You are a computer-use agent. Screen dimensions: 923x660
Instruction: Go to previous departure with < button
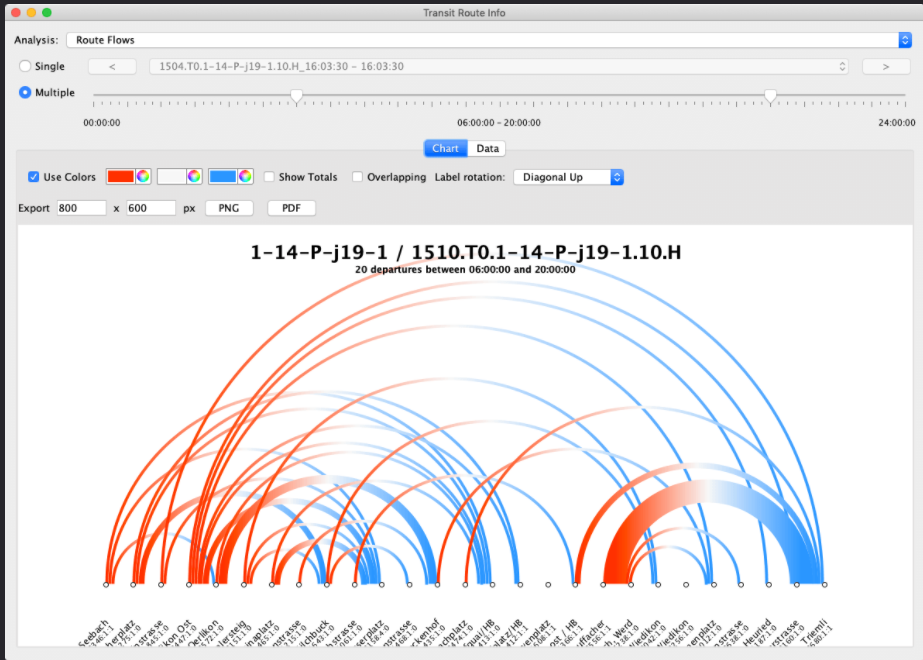pyautogui.click(x=112, y=67)
